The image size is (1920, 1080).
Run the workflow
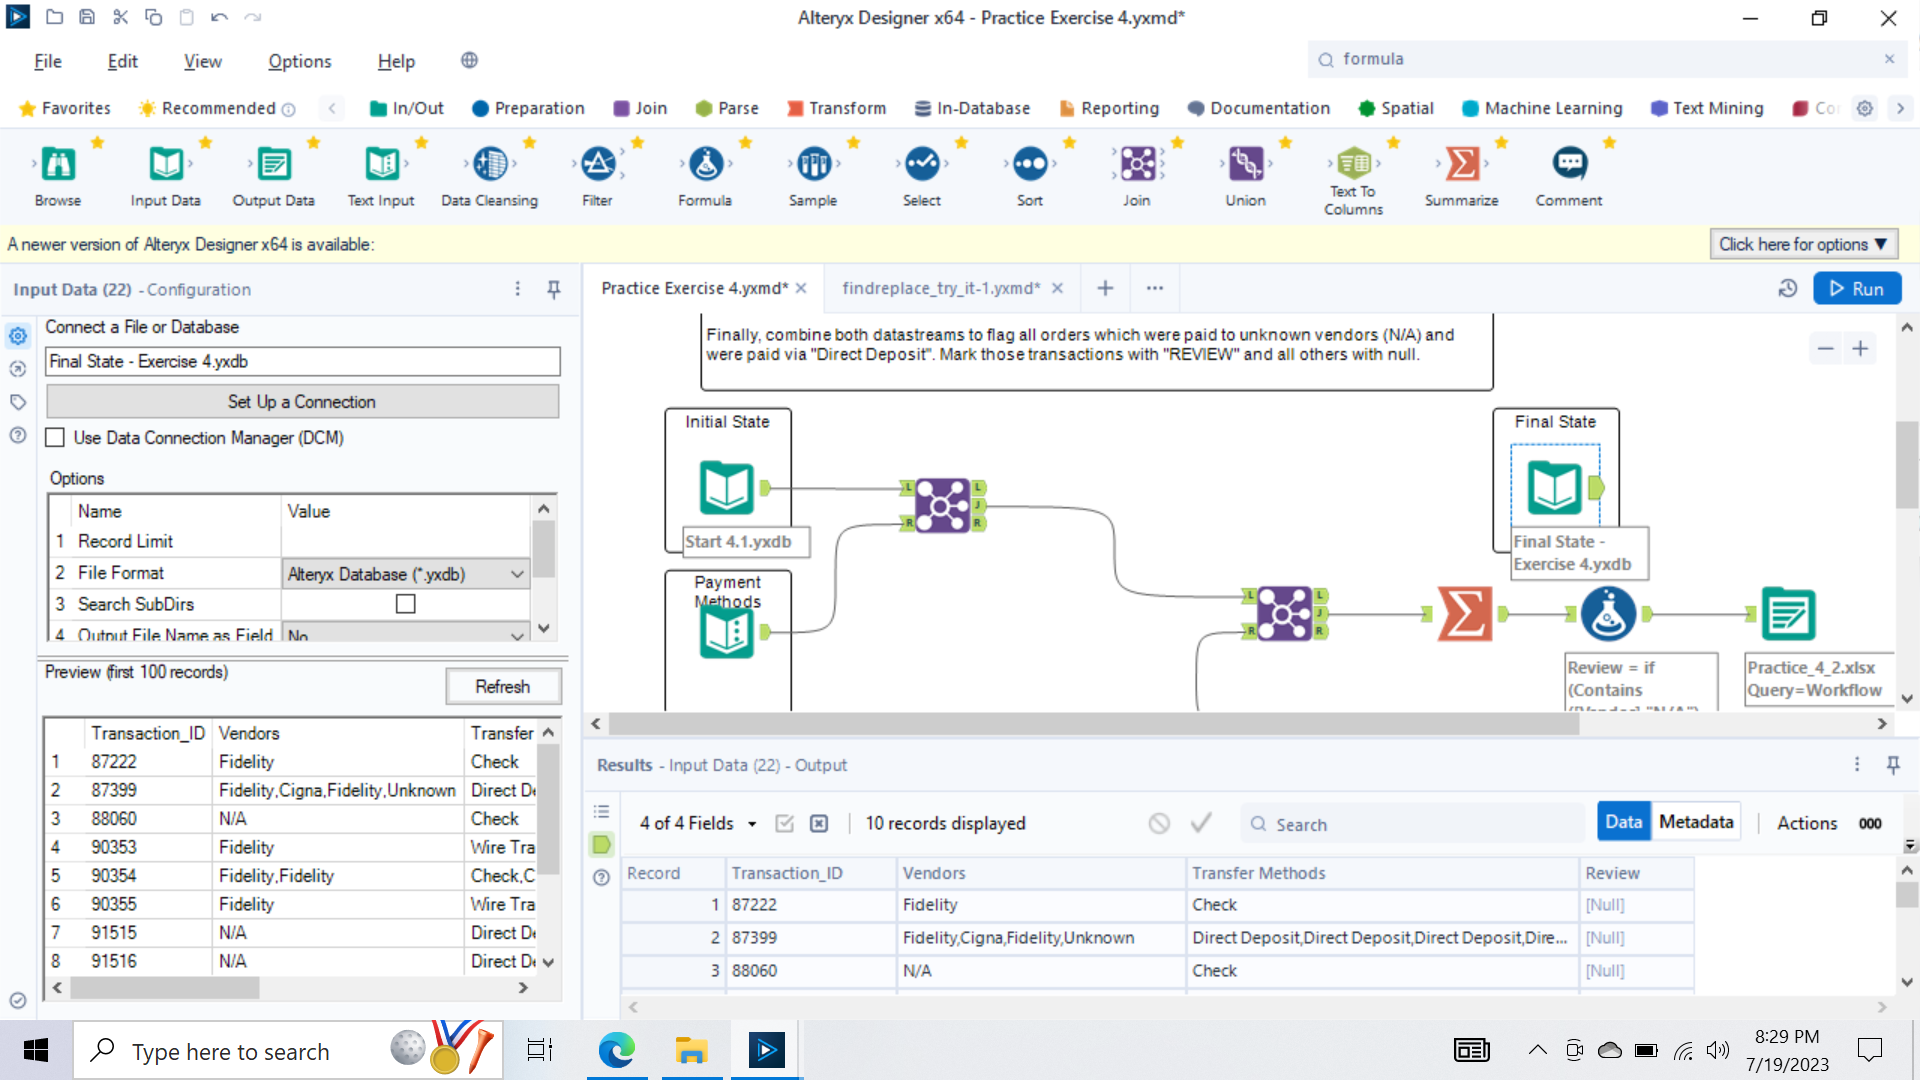coord(1857,289)
